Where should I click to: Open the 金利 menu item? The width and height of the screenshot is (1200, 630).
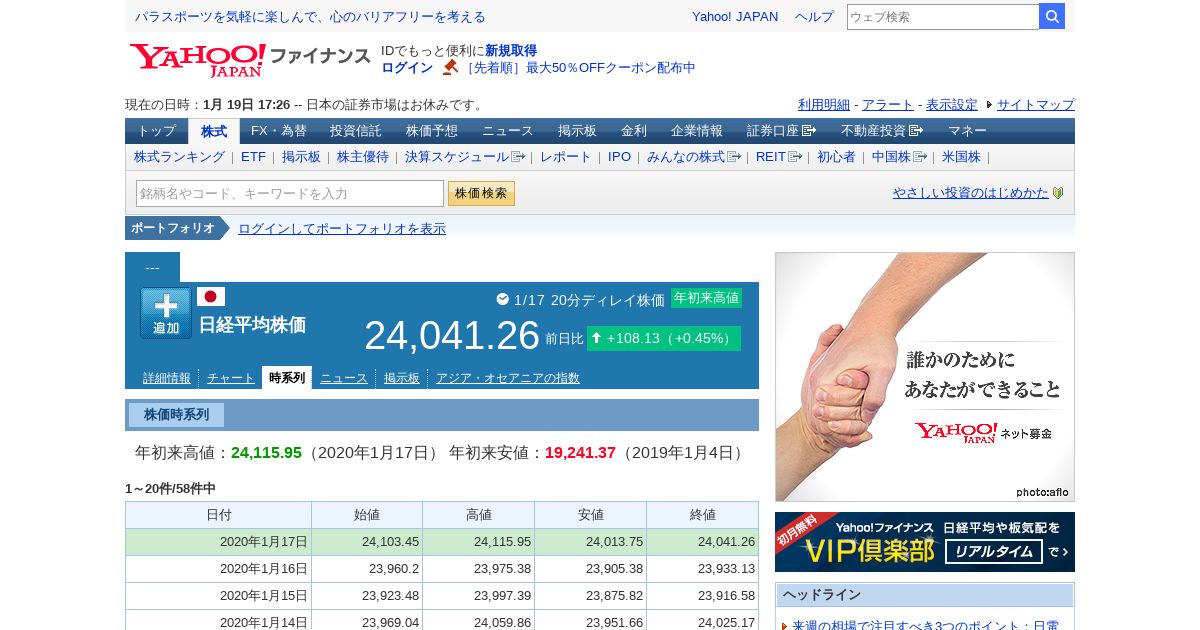(x=634, y=131)
